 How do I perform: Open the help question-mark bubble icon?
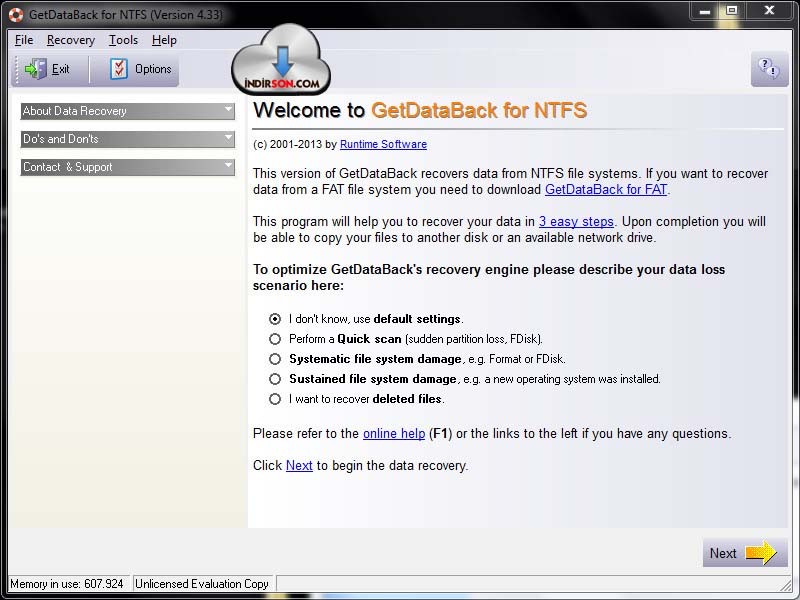(x=769, y=69)
